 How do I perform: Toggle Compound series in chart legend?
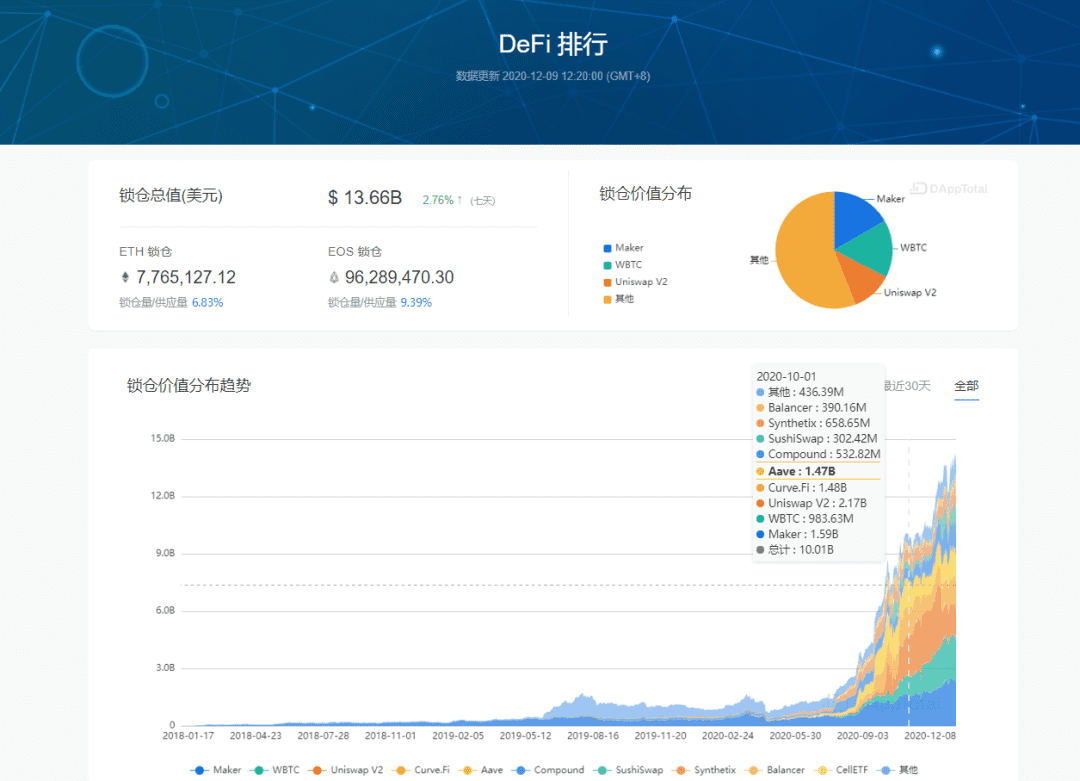pos(548,770)
